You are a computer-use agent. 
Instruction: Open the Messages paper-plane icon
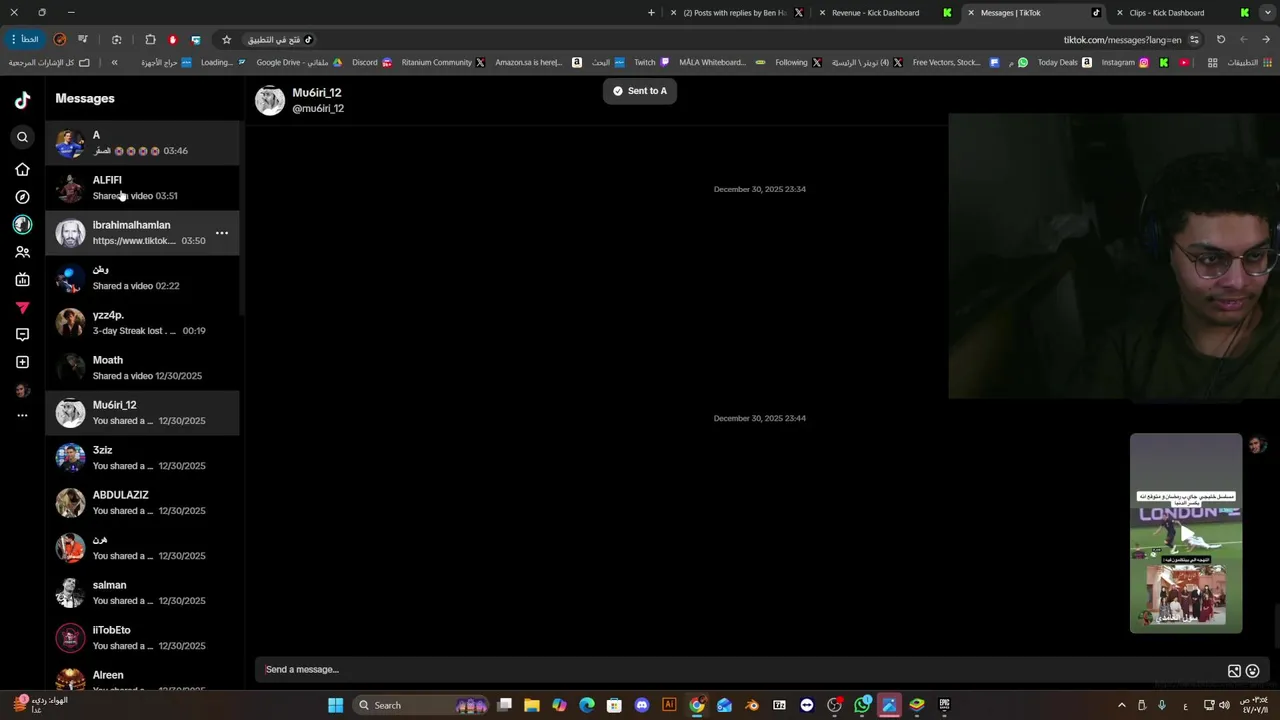coord(22,308)
